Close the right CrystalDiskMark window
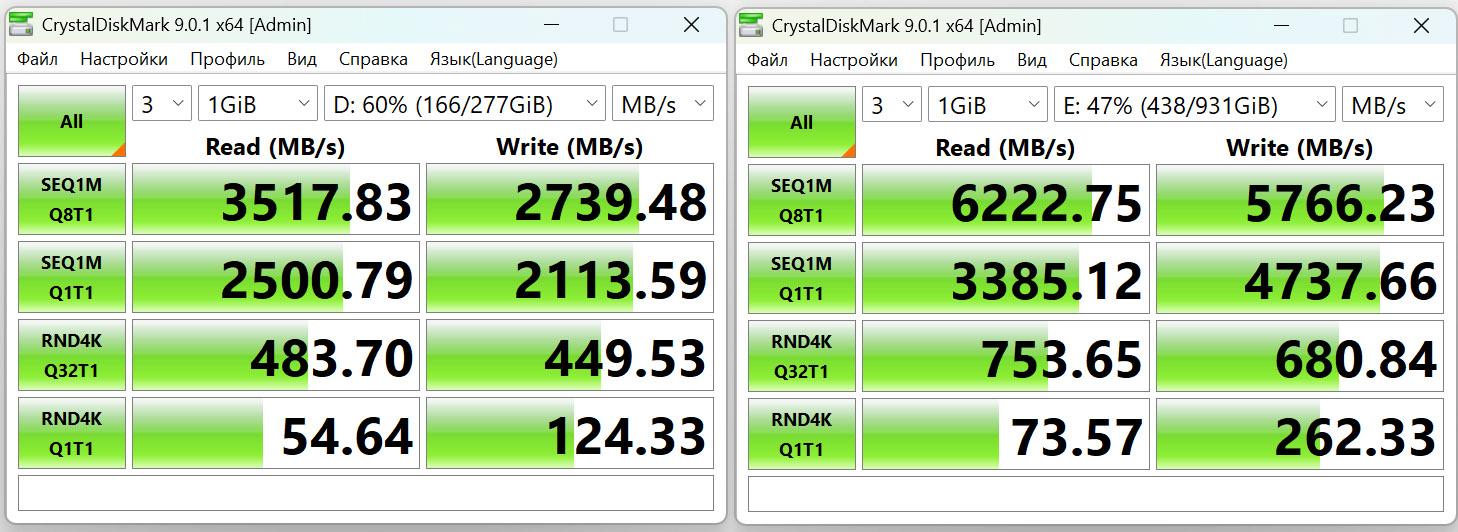Image resolution: width=1458 pixels, height=532 pixels. click(1421, 25)
